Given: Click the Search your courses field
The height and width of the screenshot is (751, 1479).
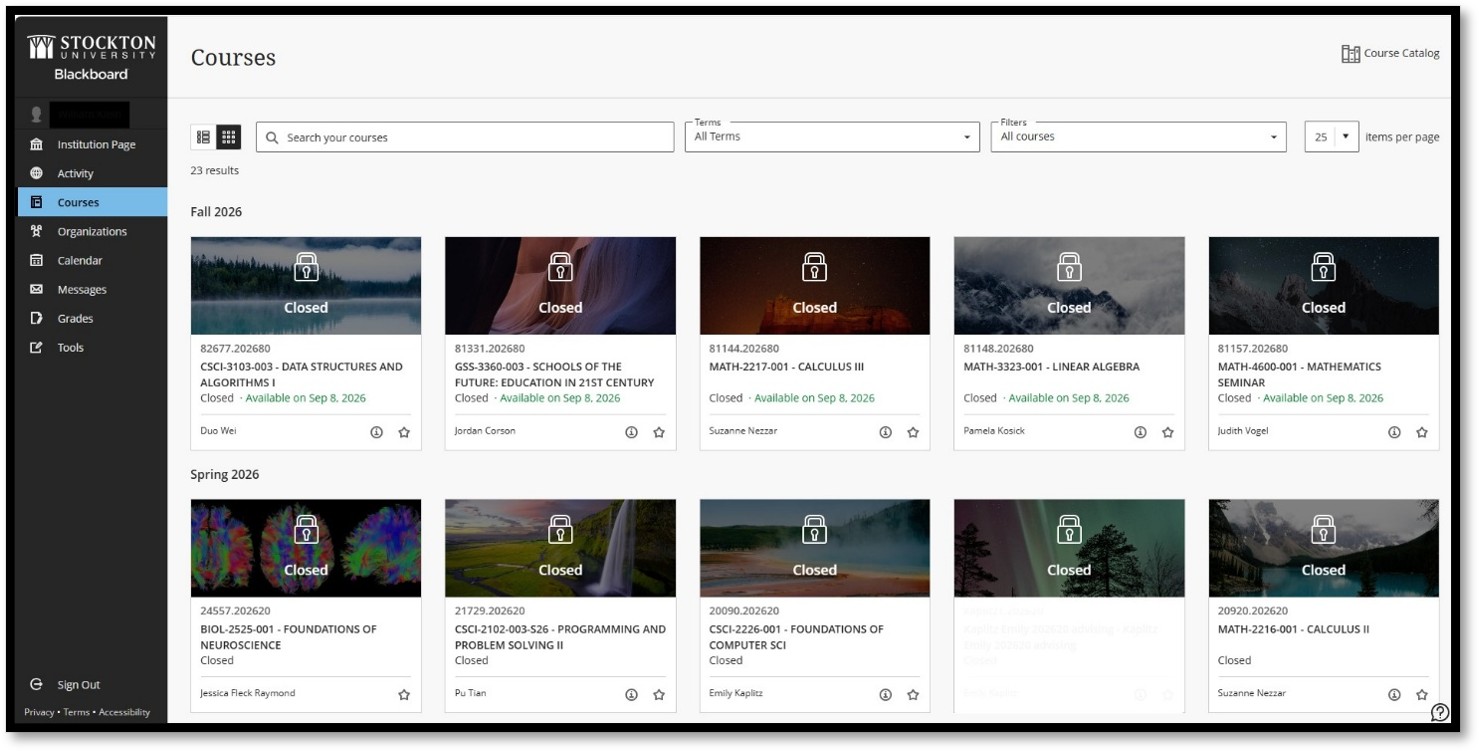Looking at the screenshot, I should click(x=465, y=137).
